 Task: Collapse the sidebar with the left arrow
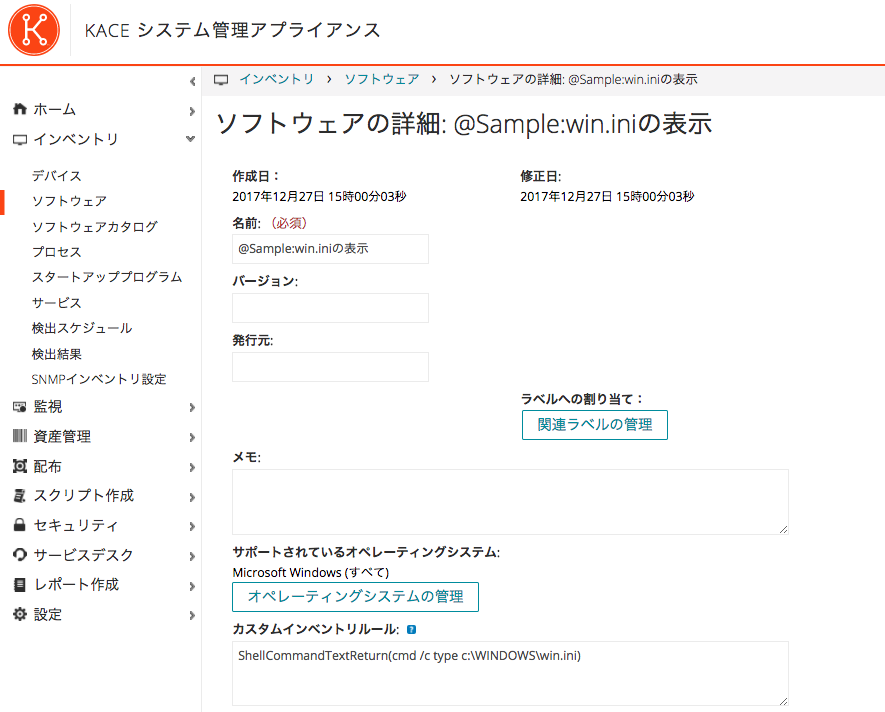pyautogui.click(x=192, y=81)
